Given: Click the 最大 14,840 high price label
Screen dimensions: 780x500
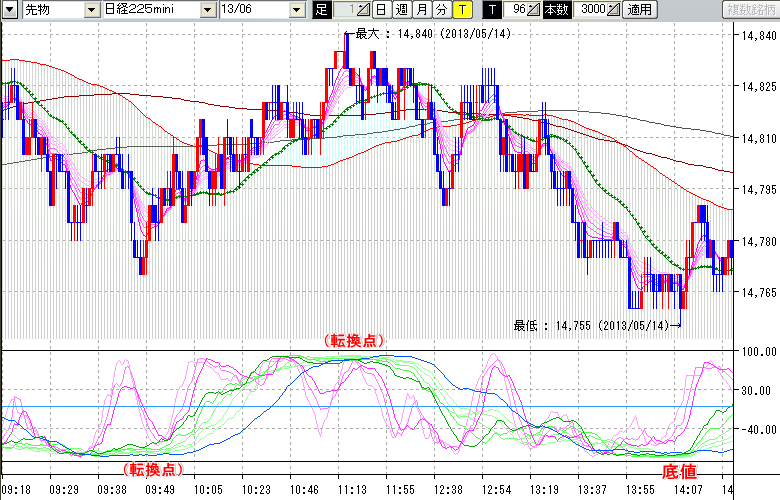Looking at the screenshot, I should [412, 34].
